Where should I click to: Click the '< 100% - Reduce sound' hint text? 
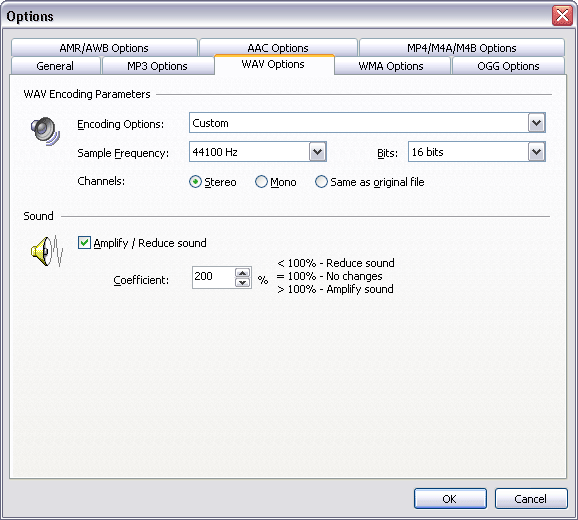click(336, 263)
